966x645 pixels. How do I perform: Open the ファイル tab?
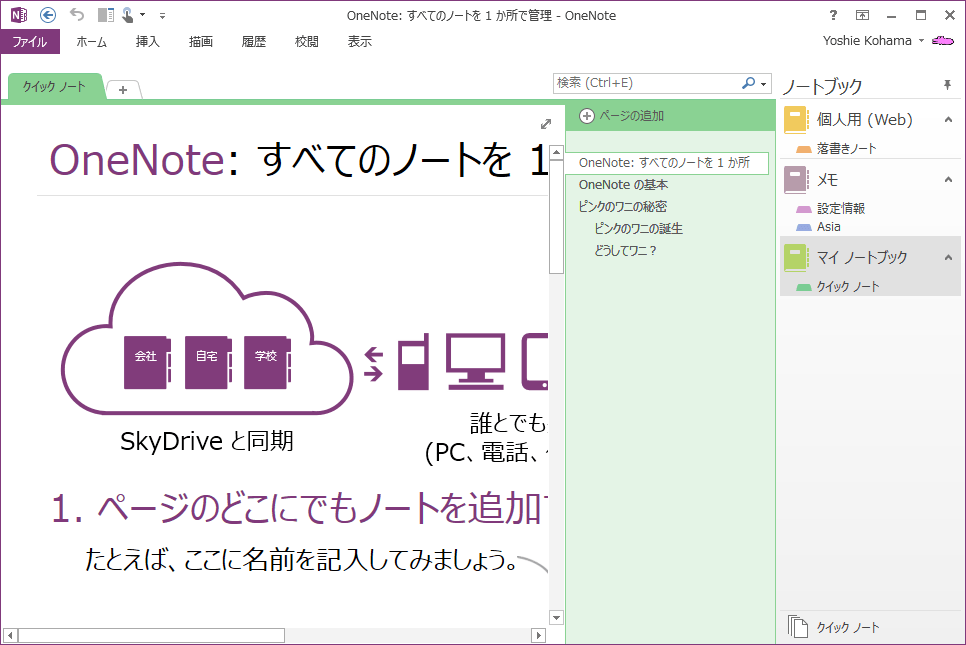30,41
